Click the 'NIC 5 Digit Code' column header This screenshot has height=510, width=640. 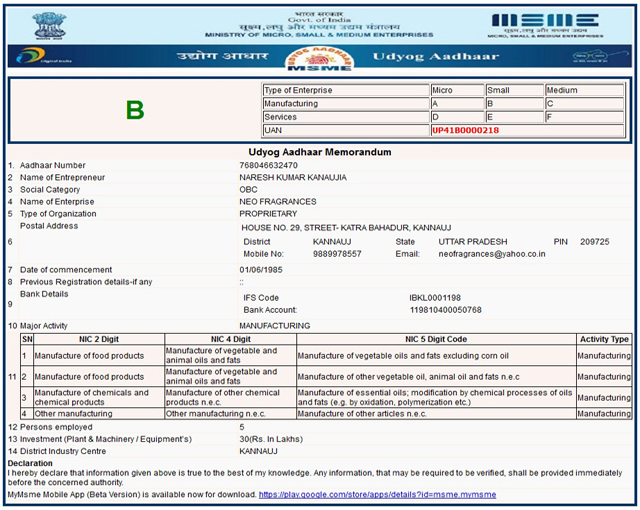(x=436, y=340)
